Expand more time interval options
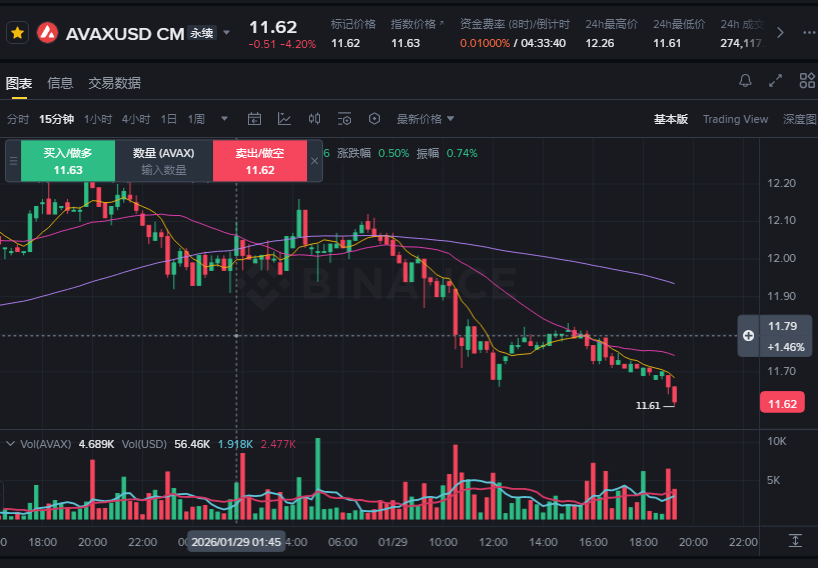818x568 pixels. tap(222, 119)
